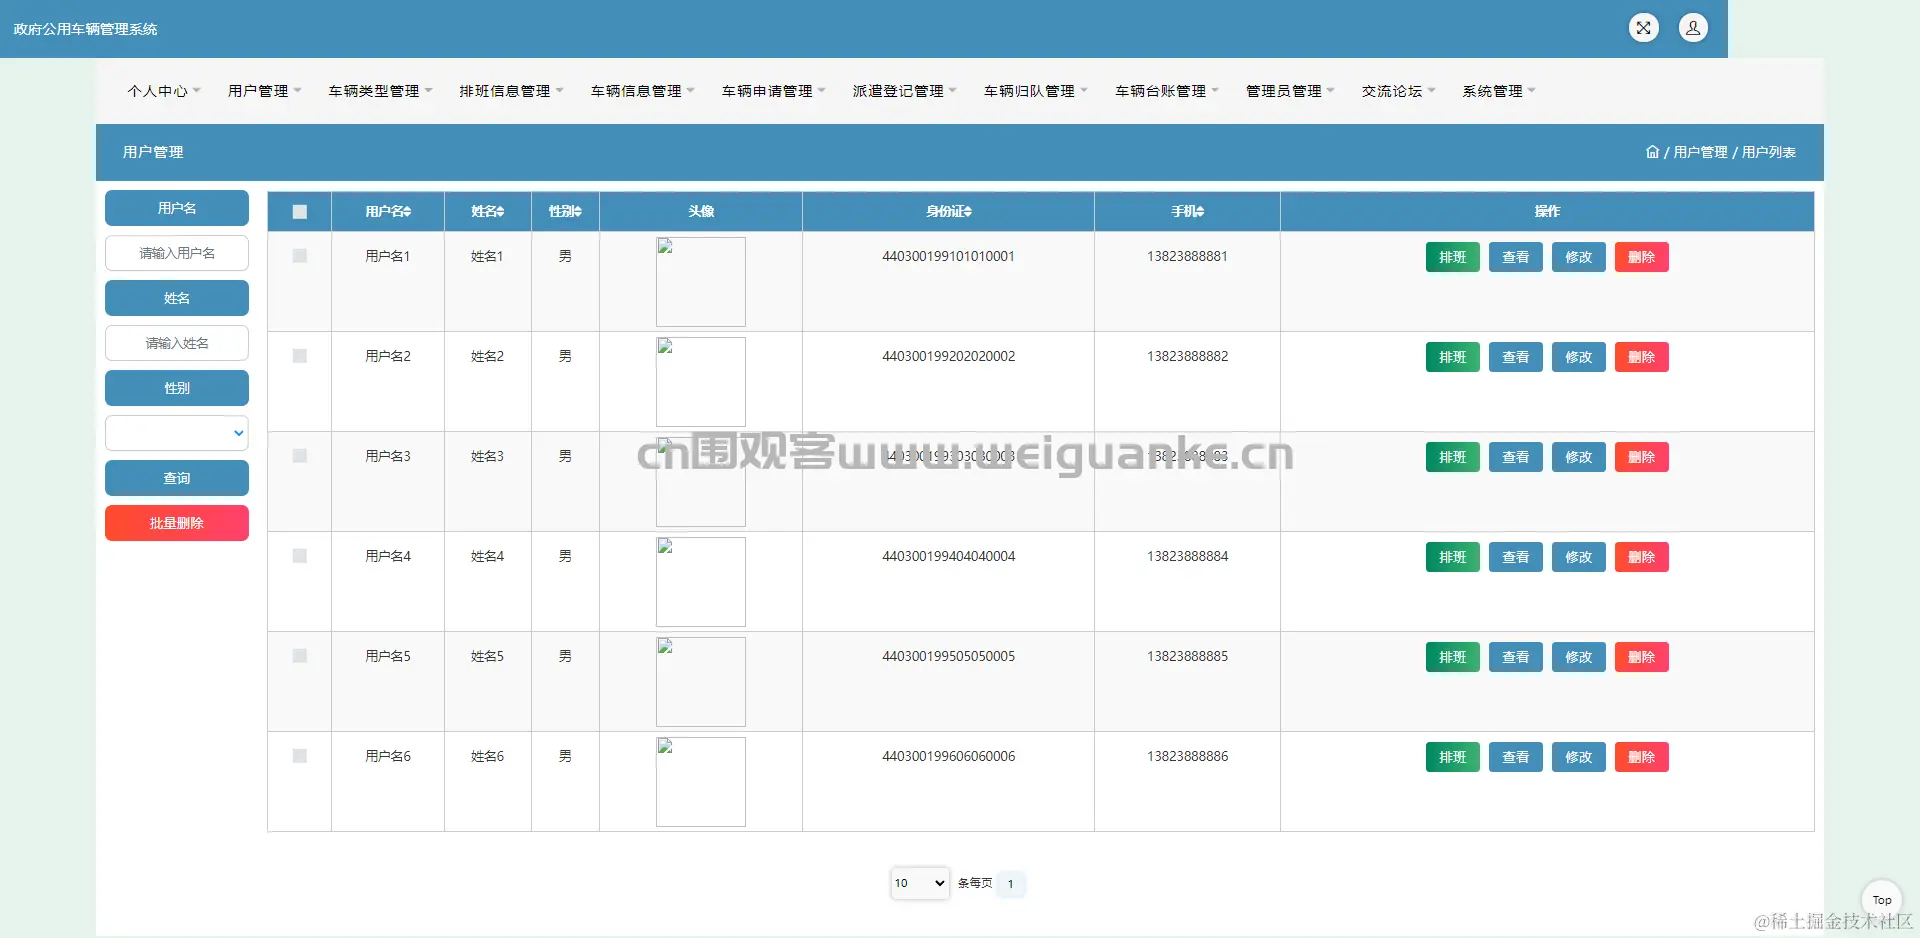This screenshot has height=938, width=1920.
Task: Open the user profile icon in header
Action: (1693, 28)
